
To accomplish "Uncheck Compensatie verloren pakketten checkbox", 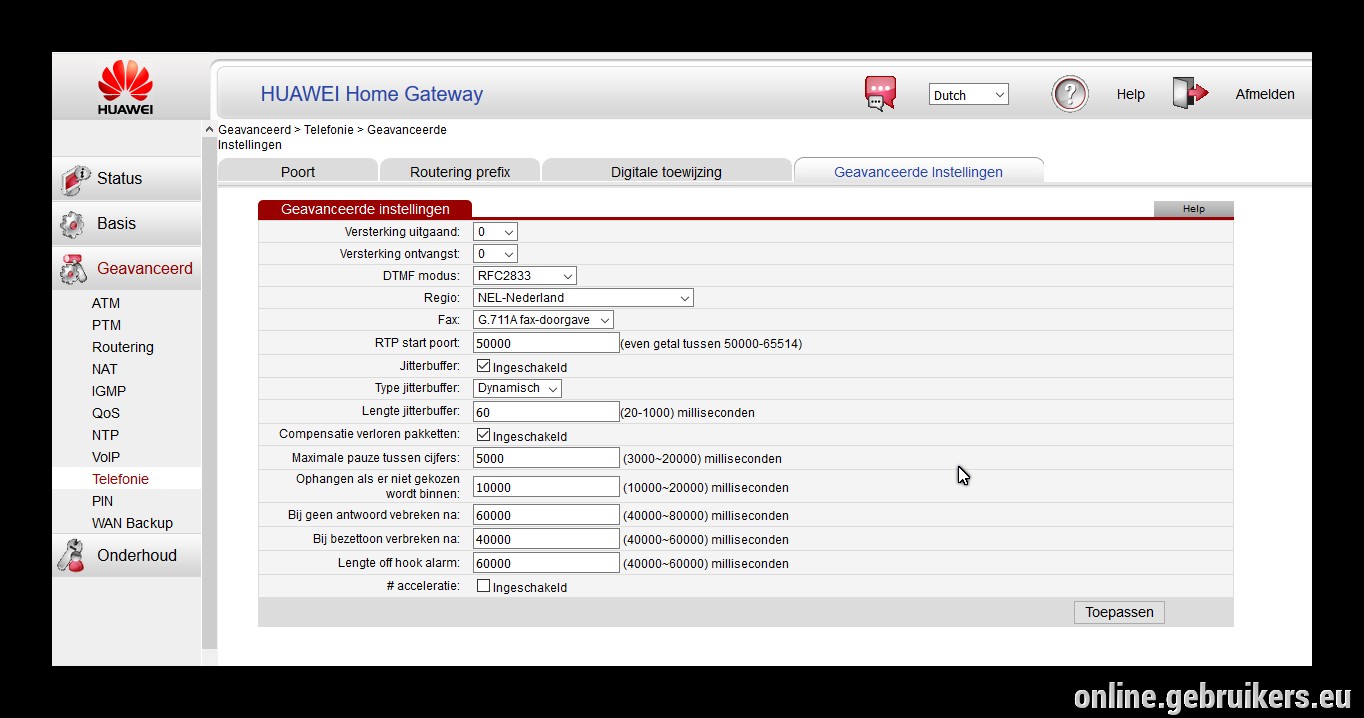I will [x=483, y=435].
